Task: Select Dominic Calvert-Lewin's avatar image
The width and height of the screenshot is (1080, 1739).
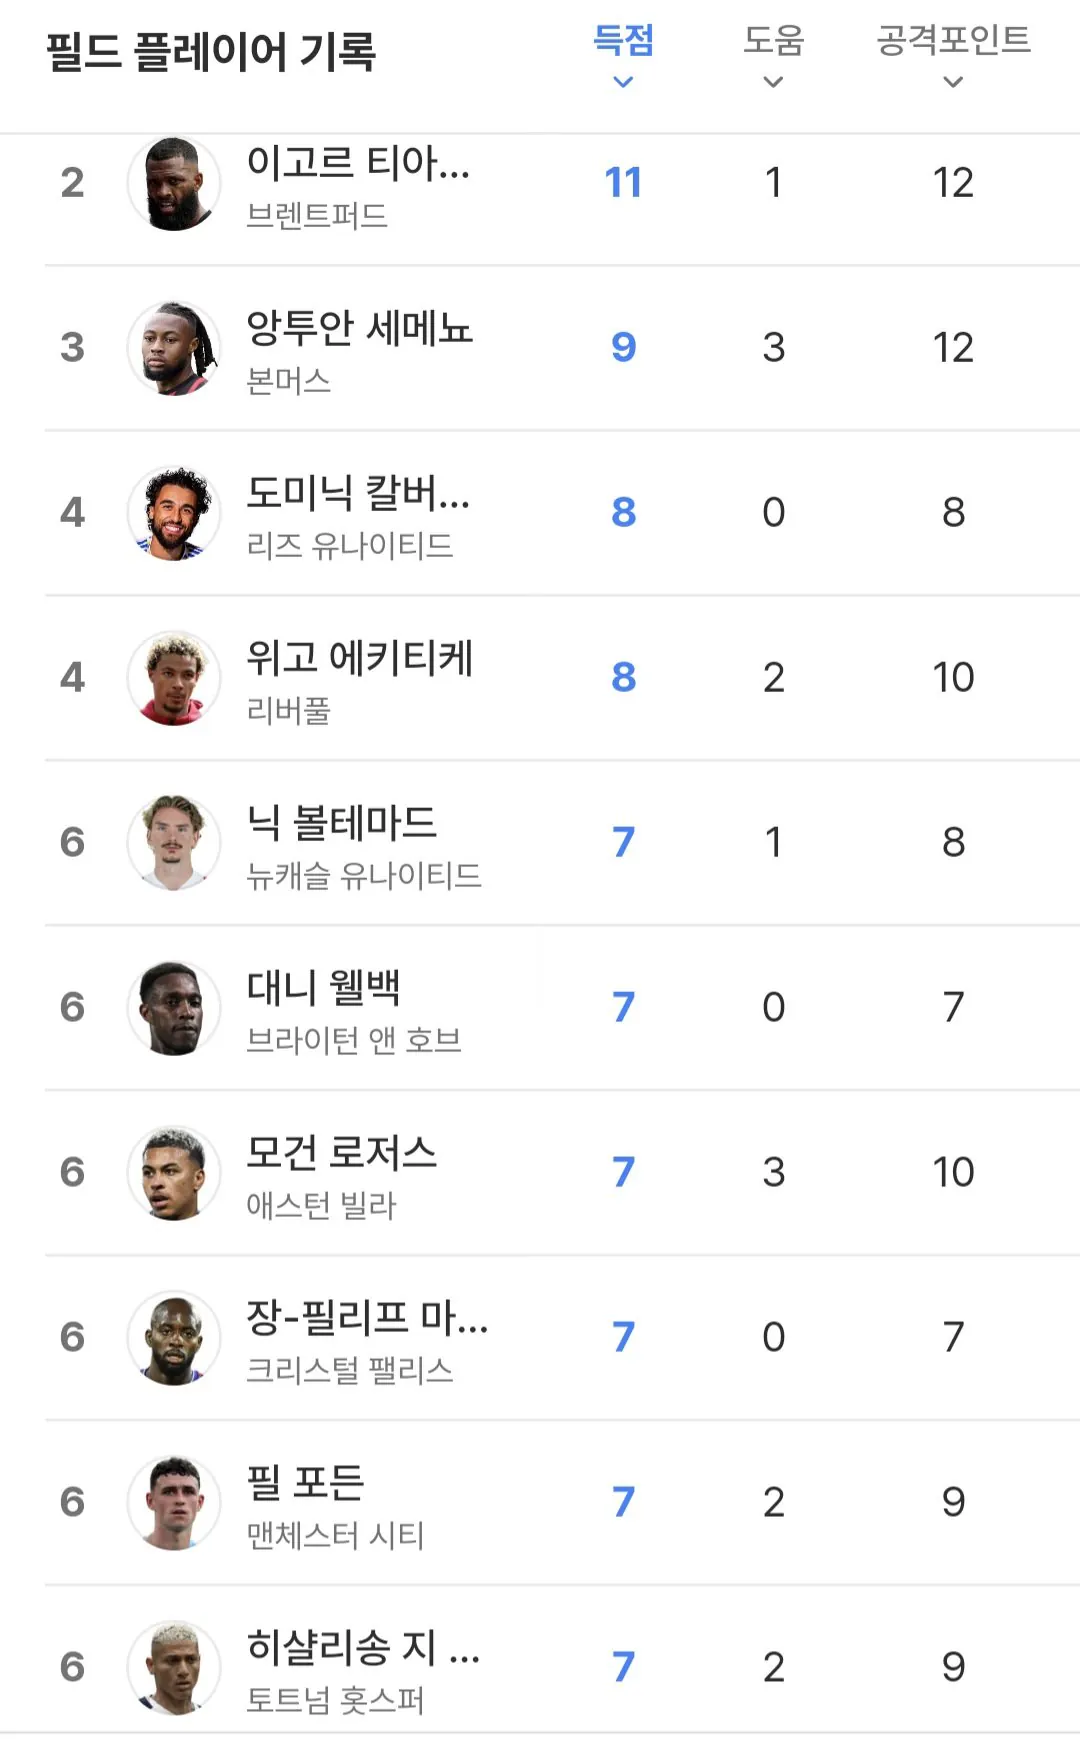Action: pyautogui.click(x=174, y=513)
